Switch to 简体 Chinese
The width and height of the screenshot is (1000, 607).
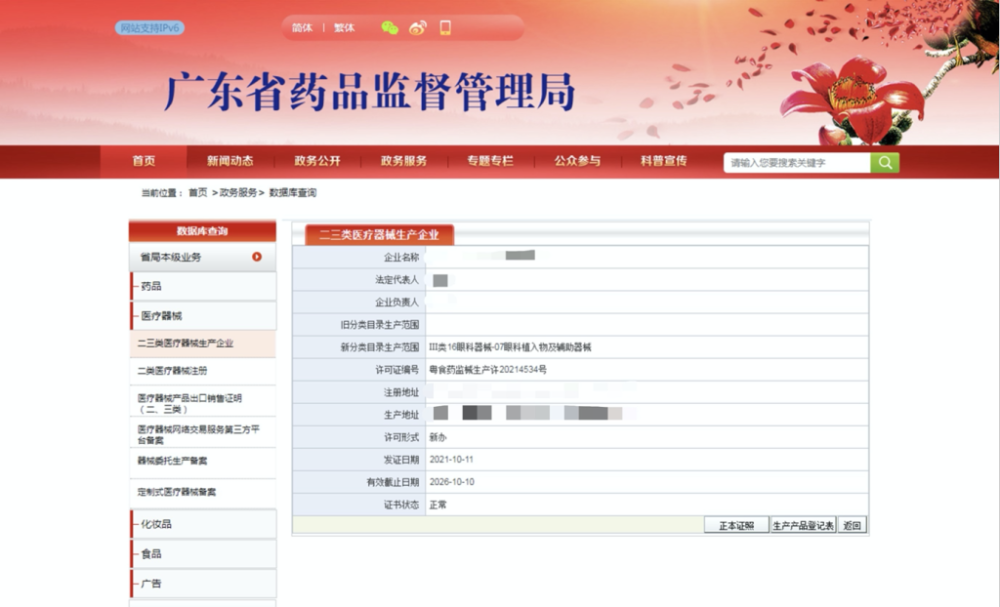pyautogui.click(x=302, y=28)
